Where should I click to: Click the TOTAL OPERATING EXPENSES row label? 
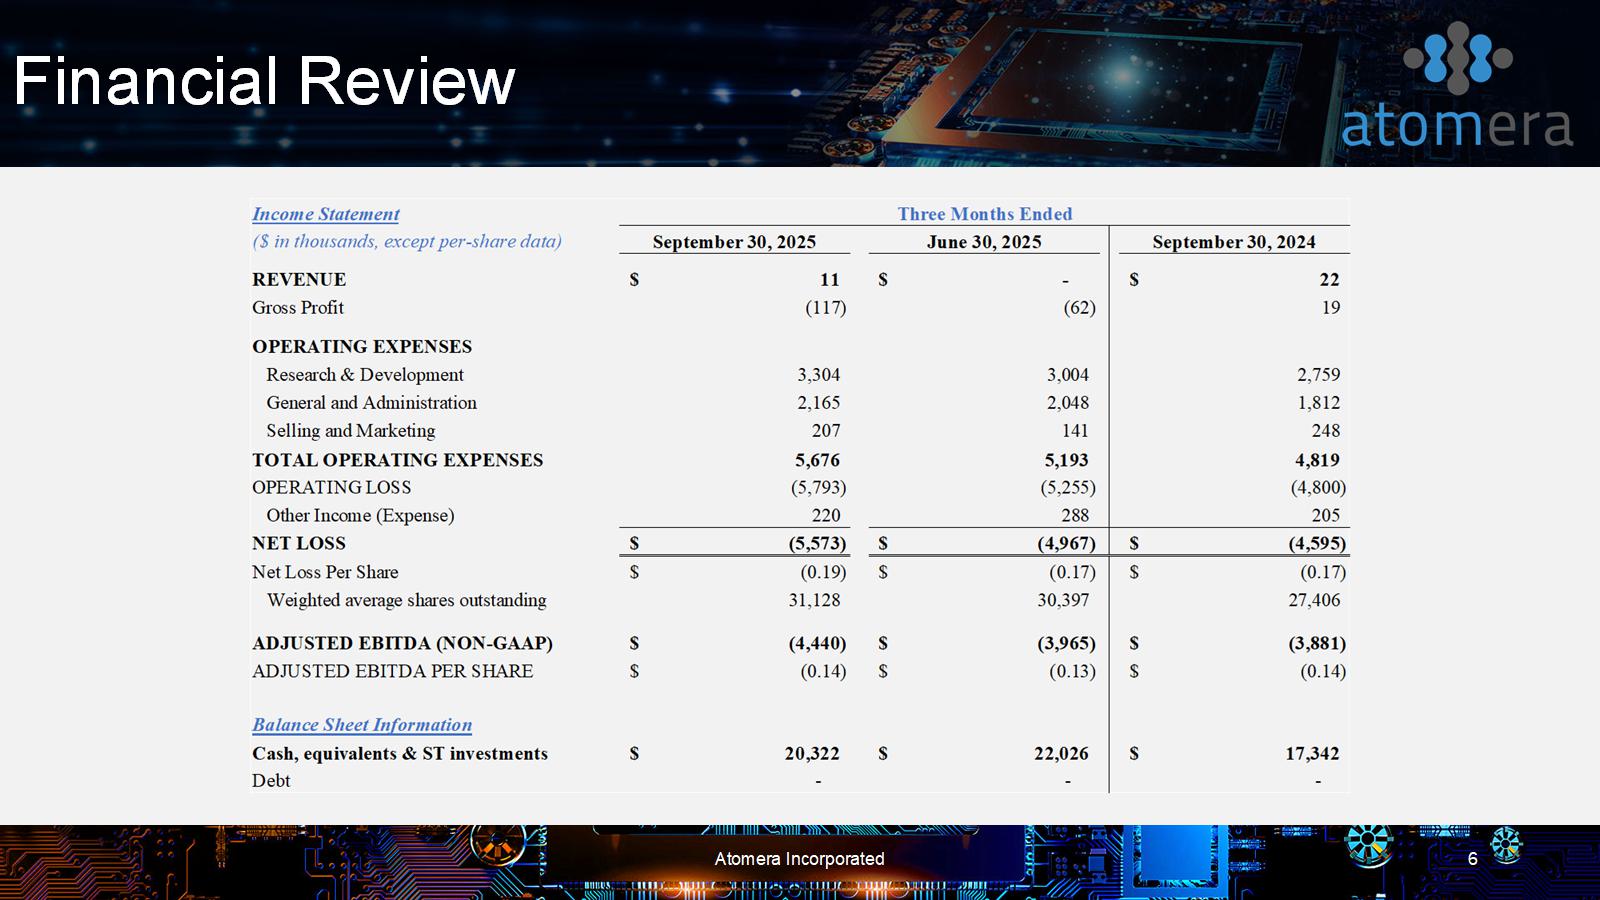point(397,460)
